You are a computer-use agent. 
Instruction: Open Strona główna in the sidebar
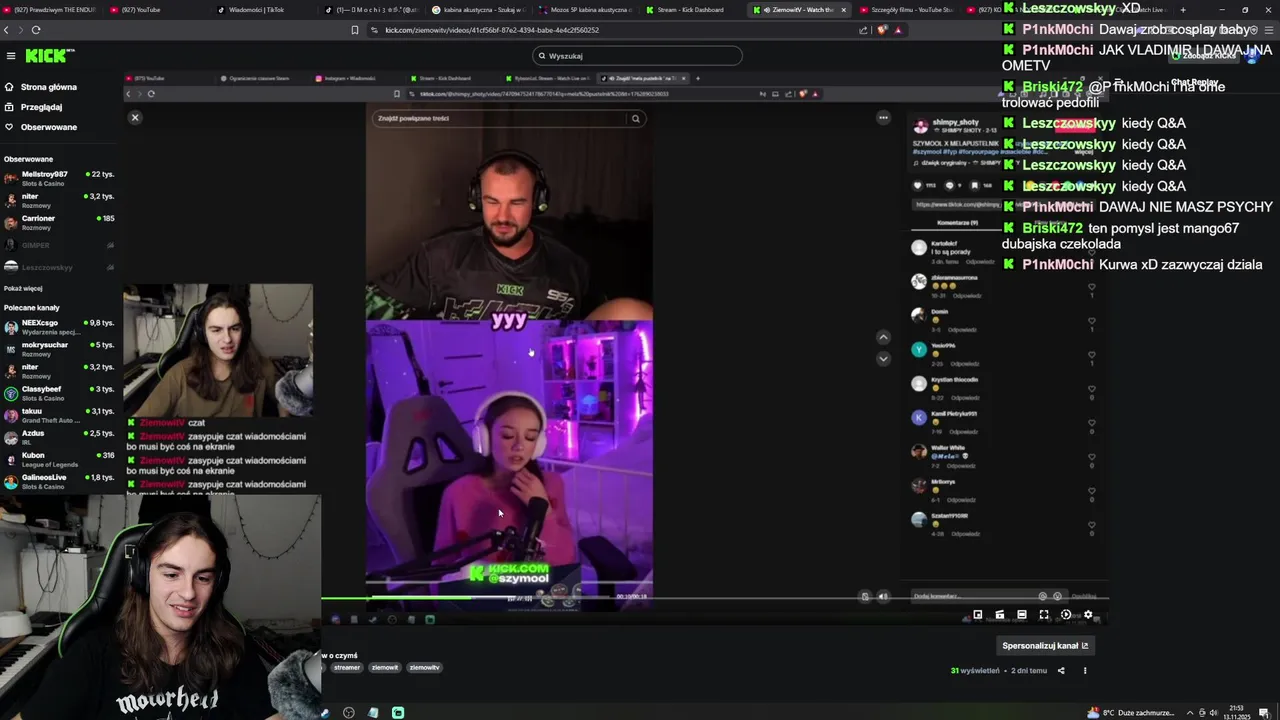point(48,87)
